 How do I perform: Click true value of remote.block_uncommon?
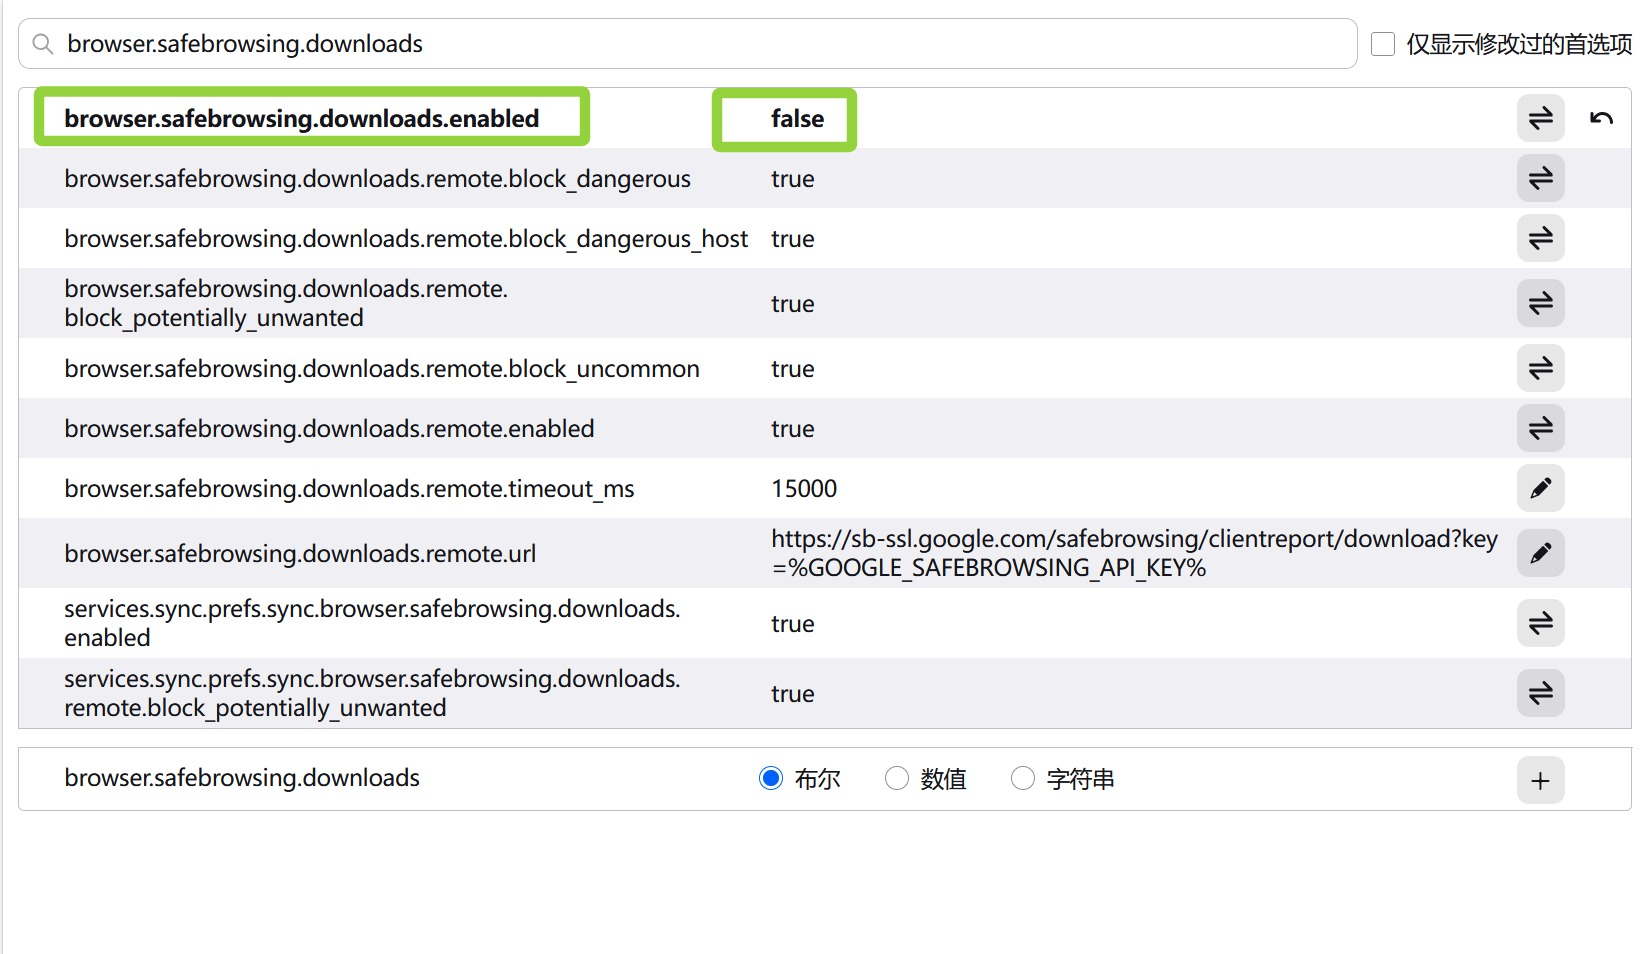pos(792,369)
